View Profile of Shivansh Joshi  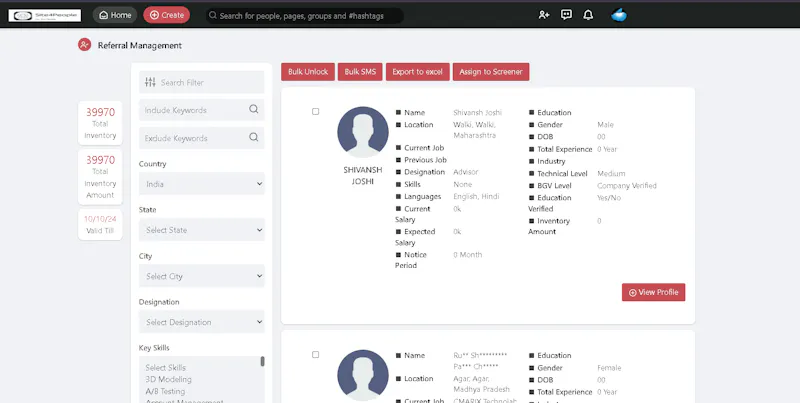pyautogui.click(x=653, y=292)
